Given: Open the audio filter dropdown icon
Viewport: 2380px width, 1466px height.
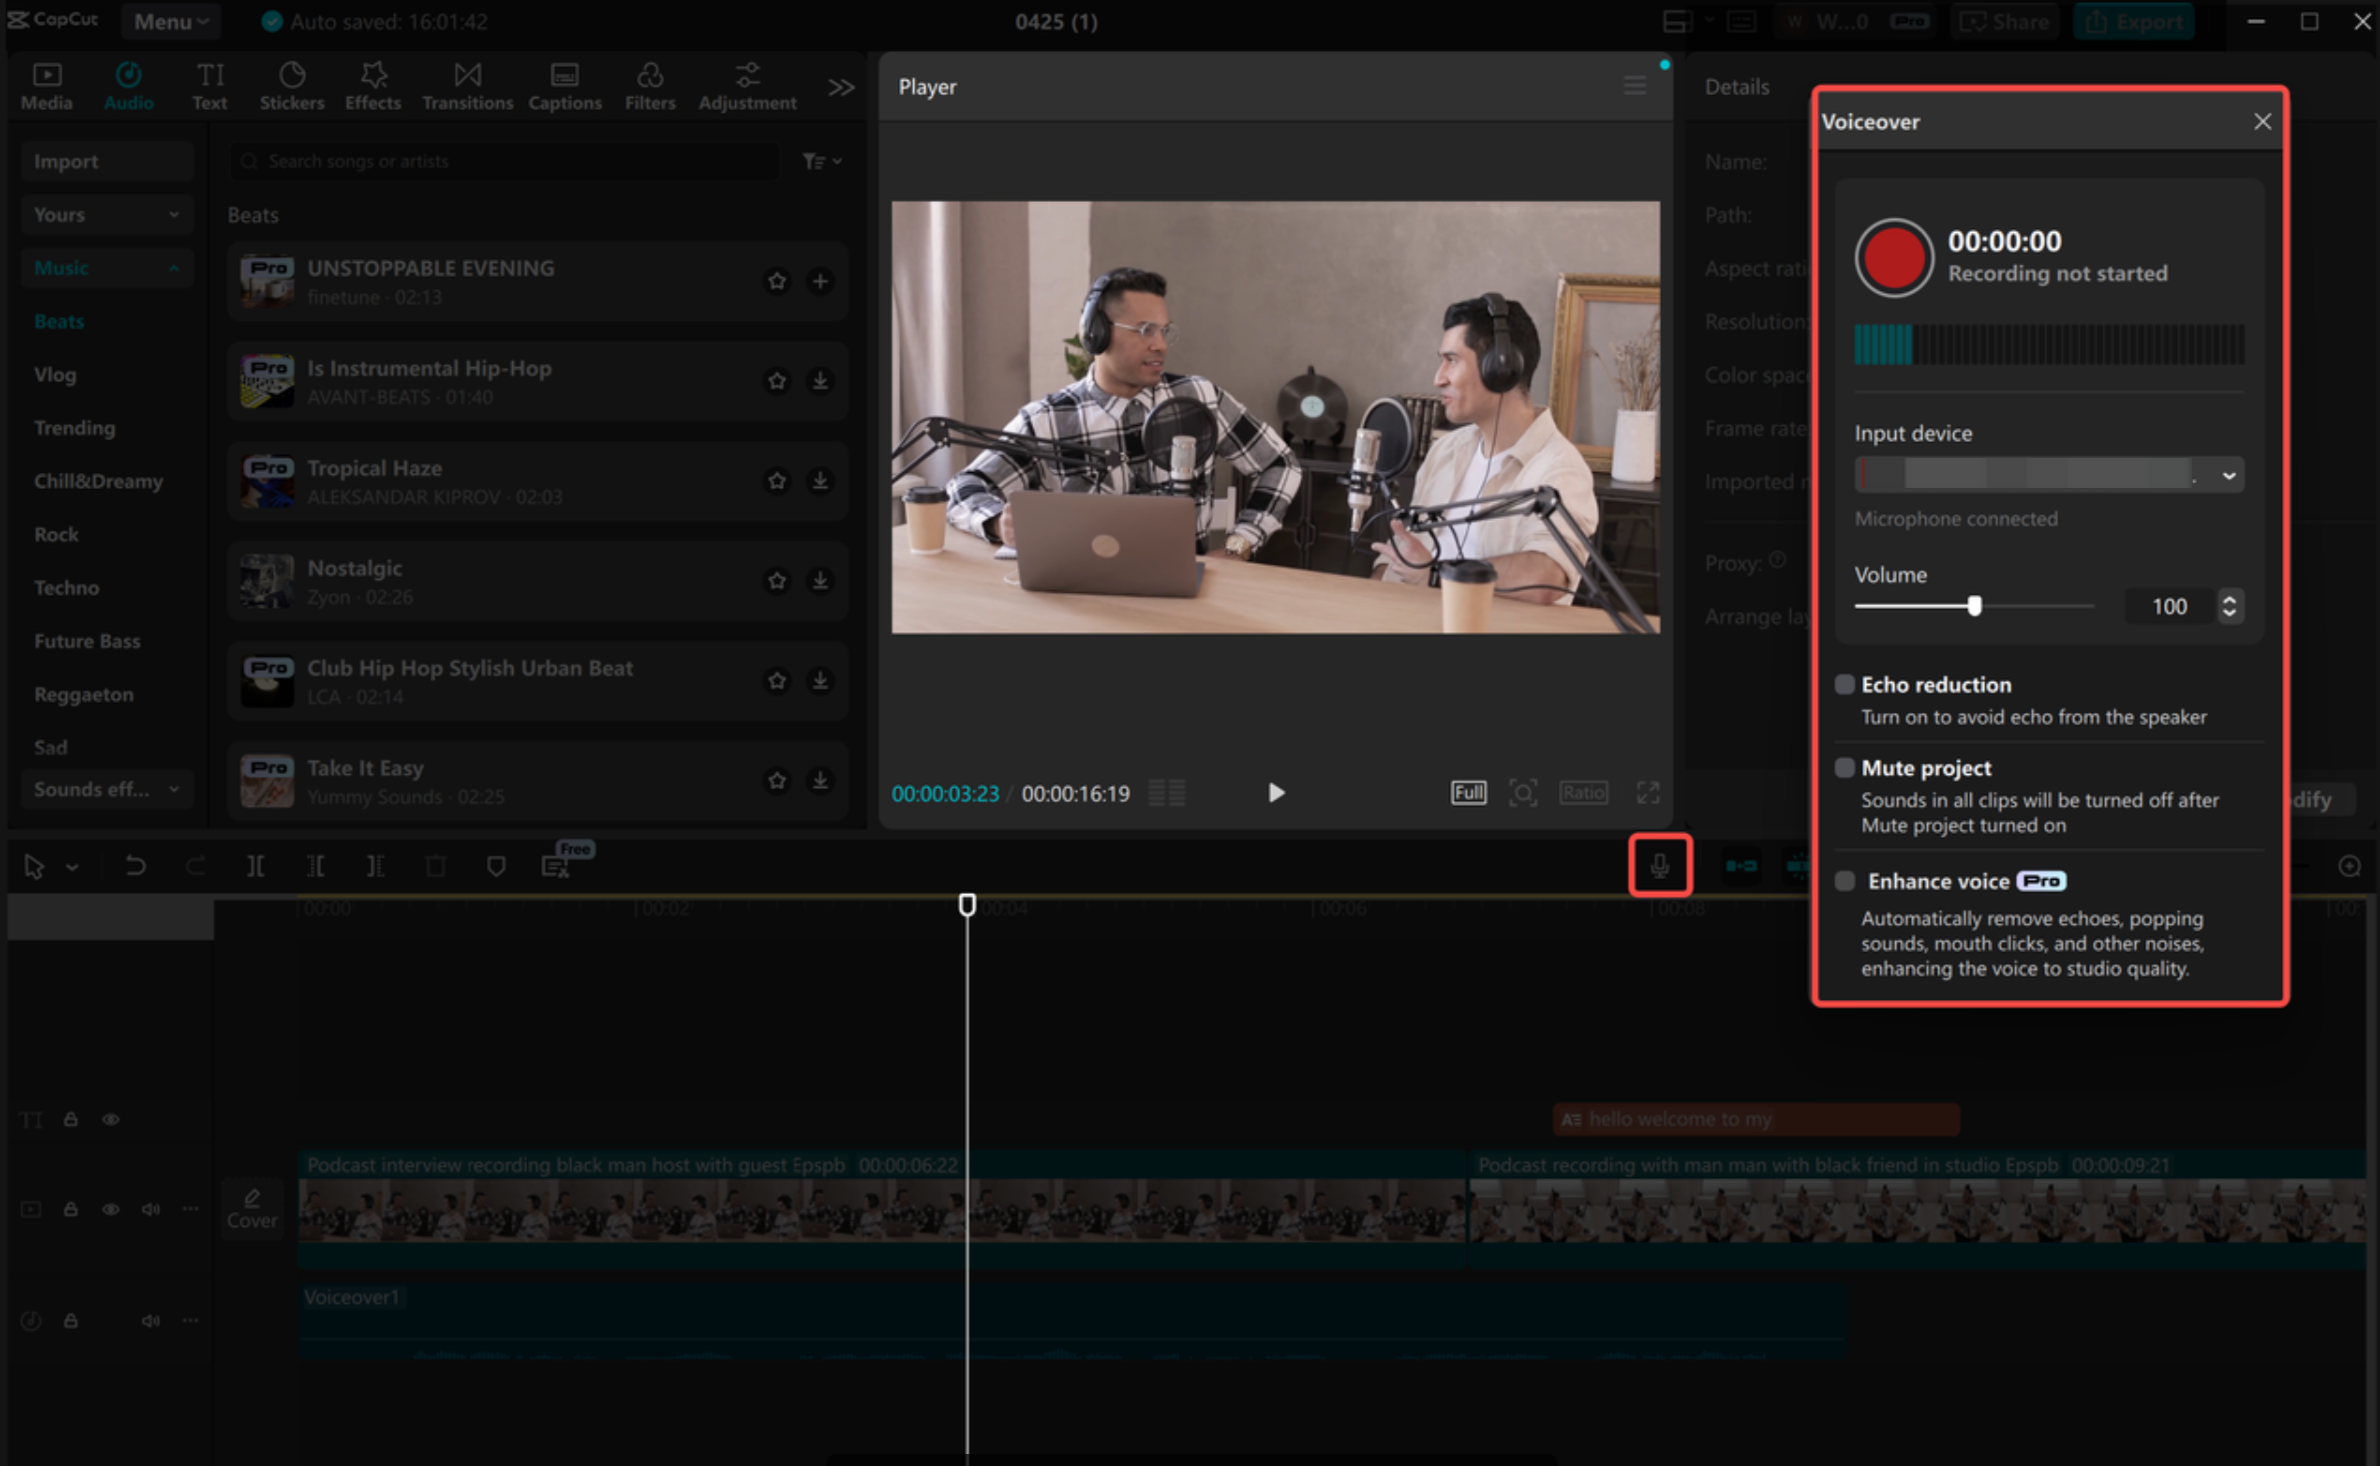Looking at the screenshot, I should tap(820, 161).
